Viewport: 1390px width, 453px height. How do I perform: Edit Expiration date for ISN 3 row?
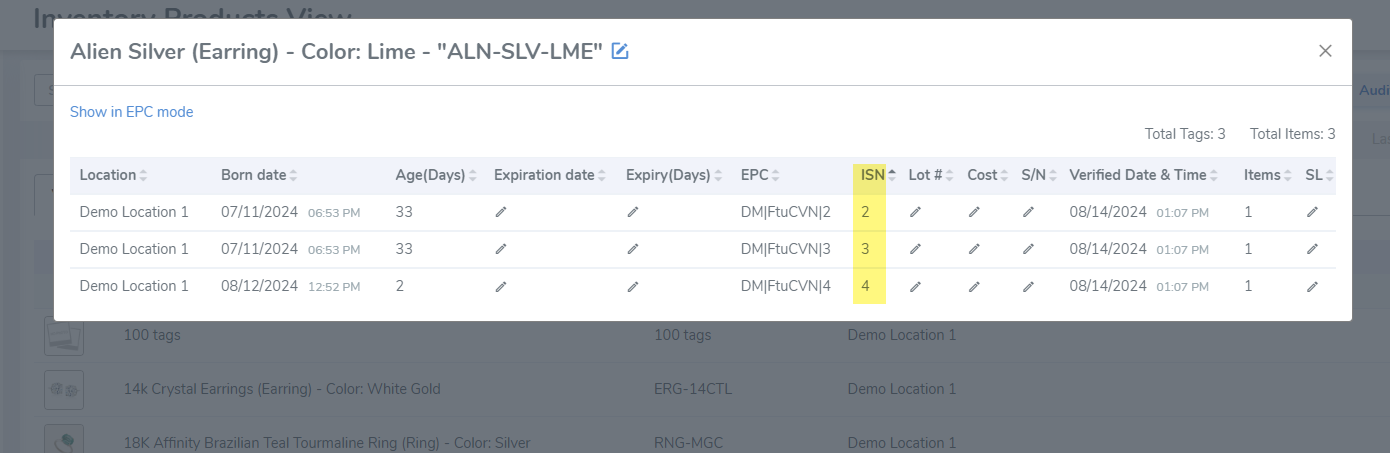pos(501,249)
